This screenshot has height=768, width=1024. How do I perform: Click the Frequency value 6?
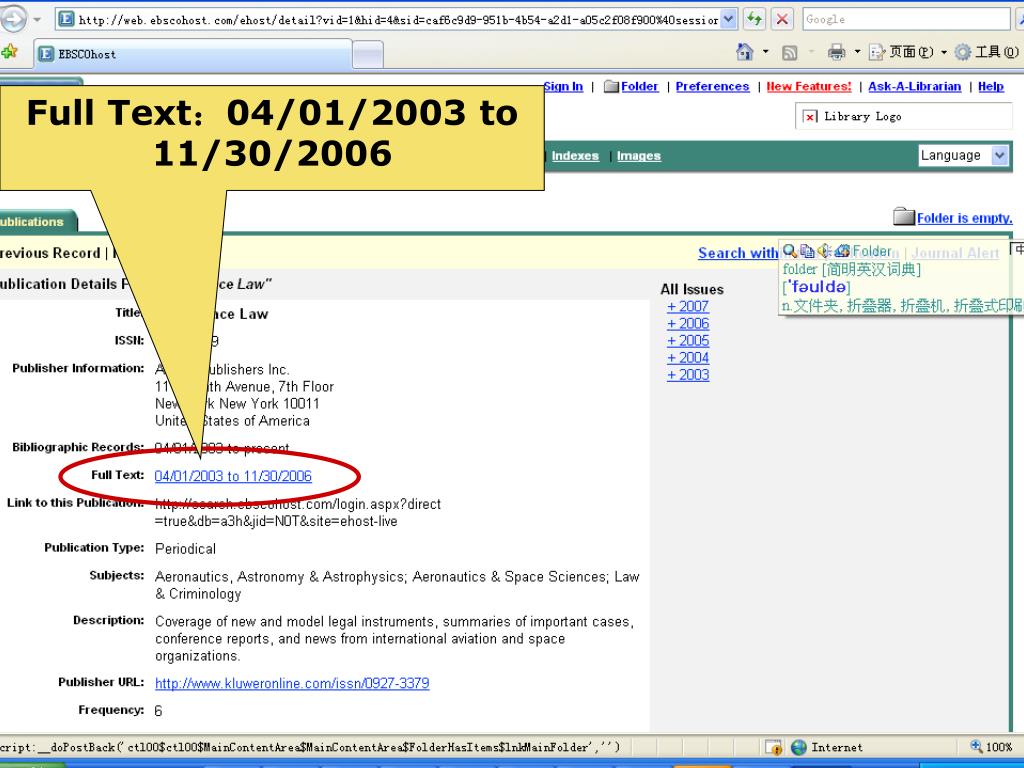pyautogui.click(x=158, y=711)
